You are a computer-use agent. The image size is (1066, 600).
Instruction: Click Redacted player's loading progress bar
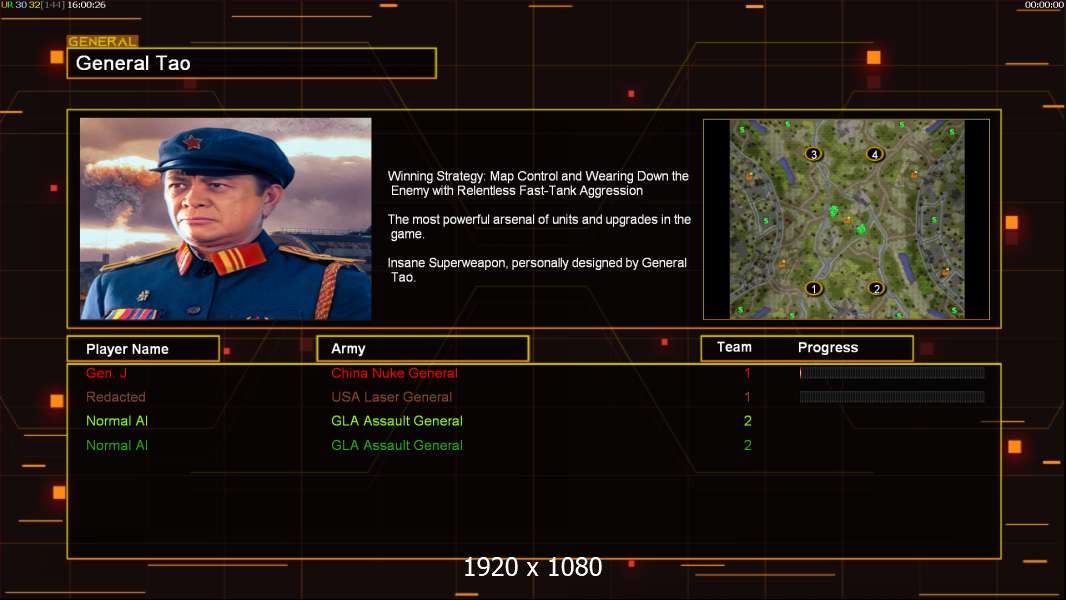tap(892, 397)
